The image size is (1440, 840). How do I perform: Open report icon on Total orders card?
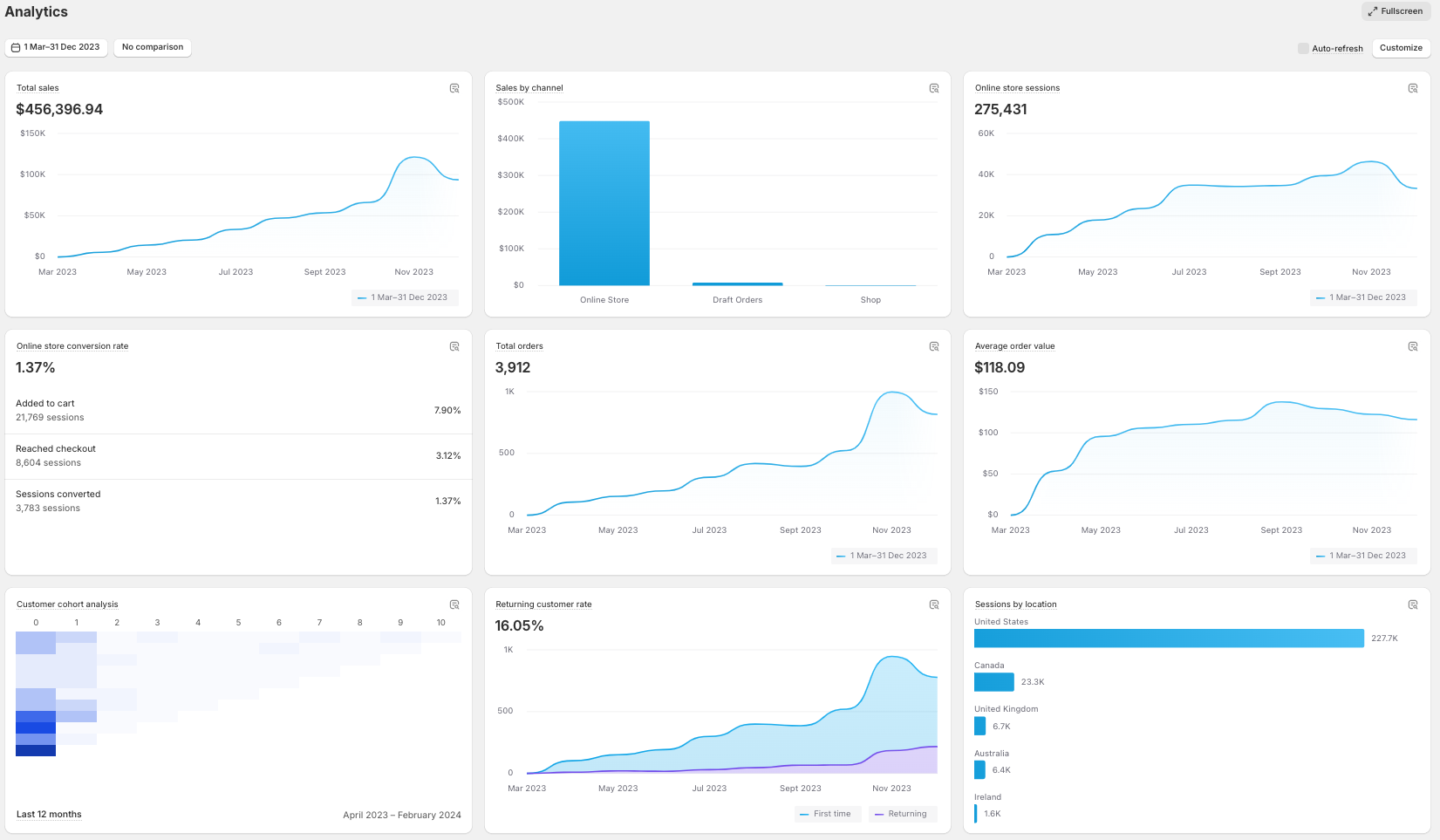pyautogui.click(x=934, y=346)
